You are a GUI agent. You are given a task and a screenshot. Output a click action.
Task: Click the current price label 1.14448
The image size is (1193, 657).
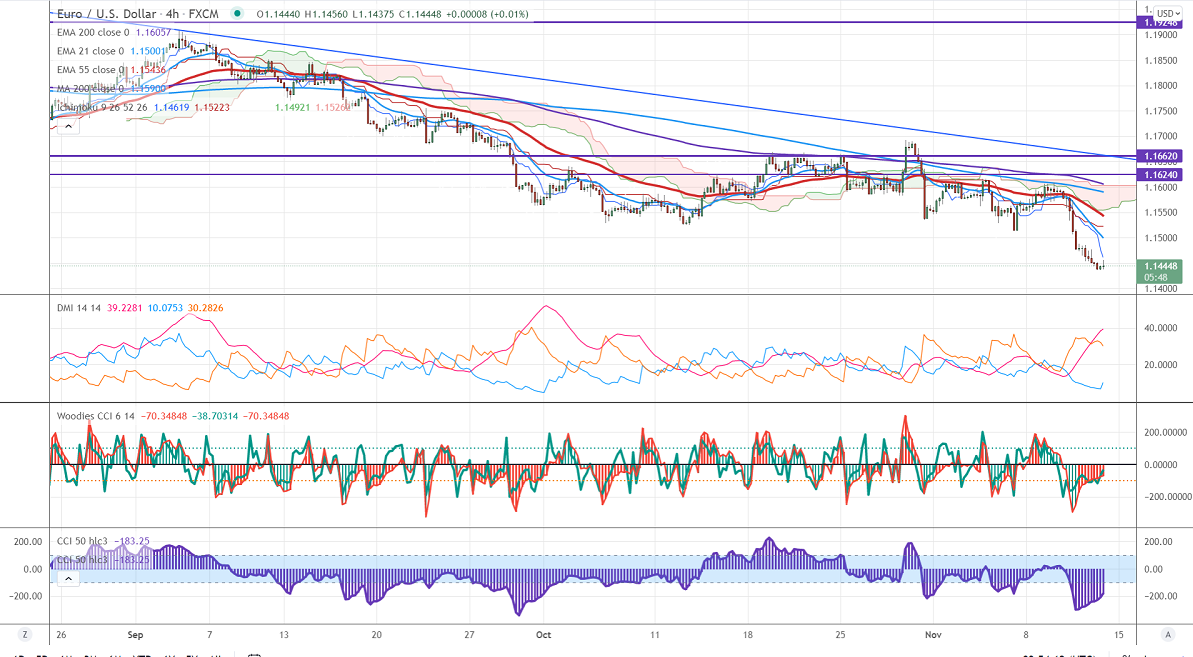(x=1159, y=266)
